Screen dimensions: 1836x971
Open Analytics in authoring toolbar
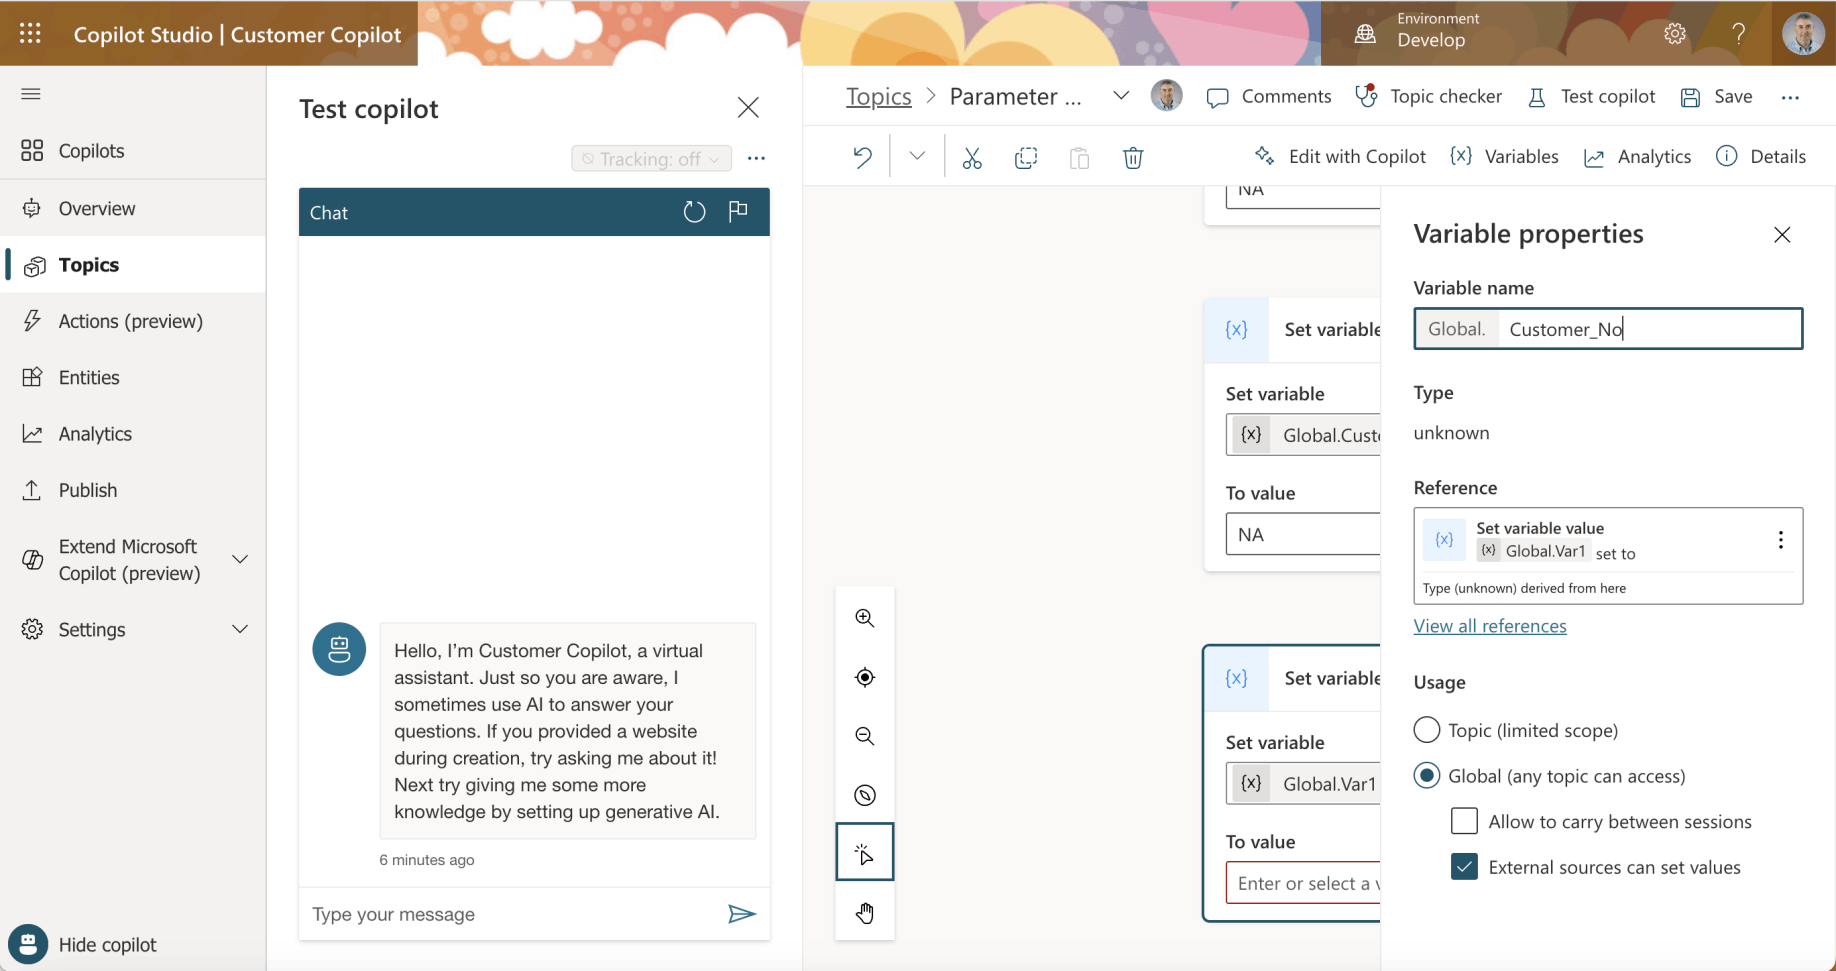pyautogui.click(x=1638, y=156)
